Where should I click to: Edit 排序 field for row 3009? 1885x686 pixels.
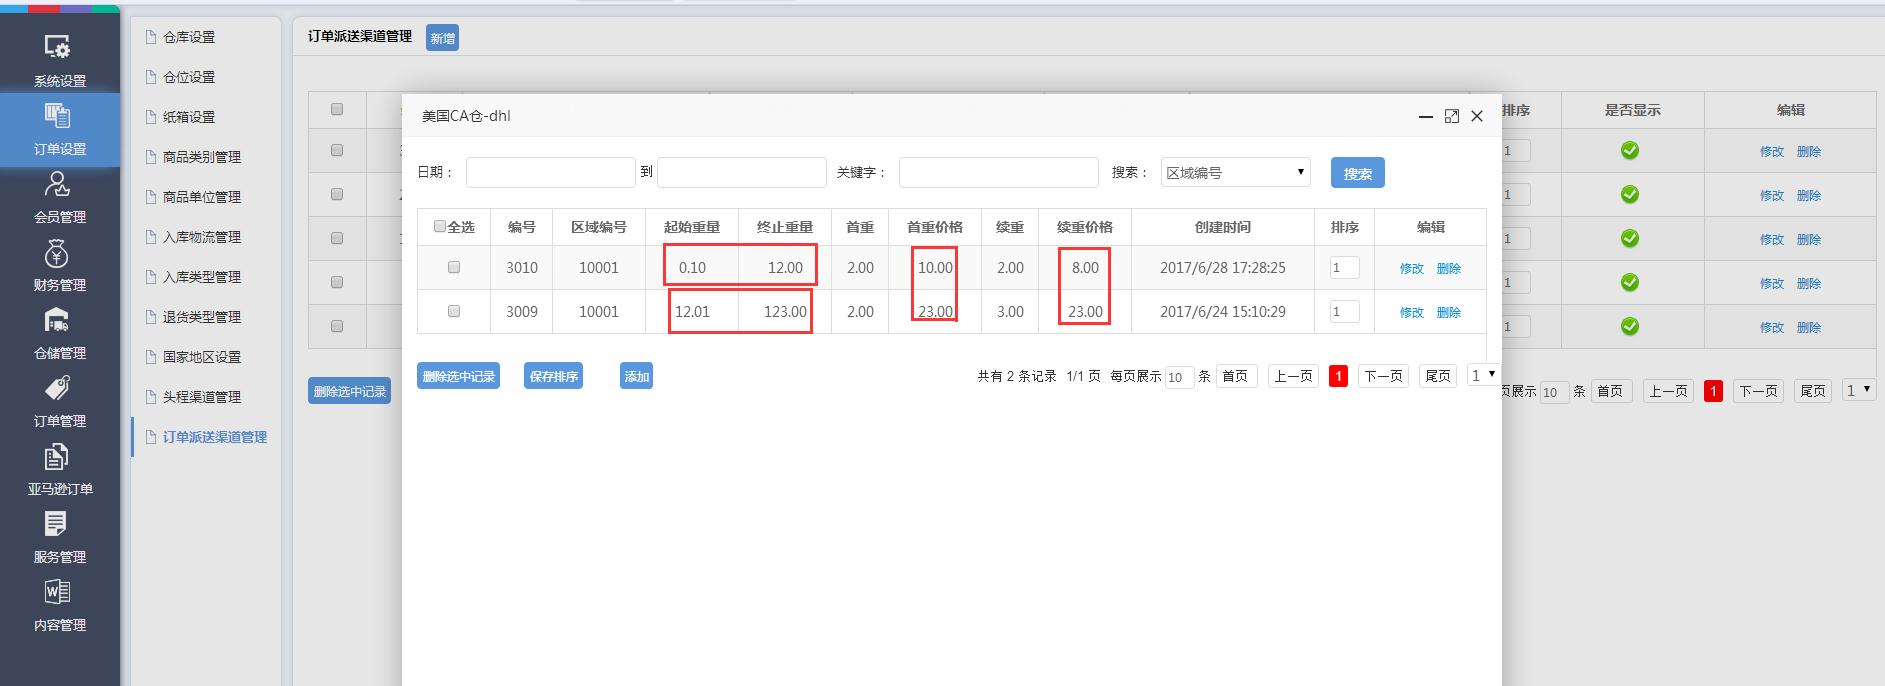[1344, 311]
